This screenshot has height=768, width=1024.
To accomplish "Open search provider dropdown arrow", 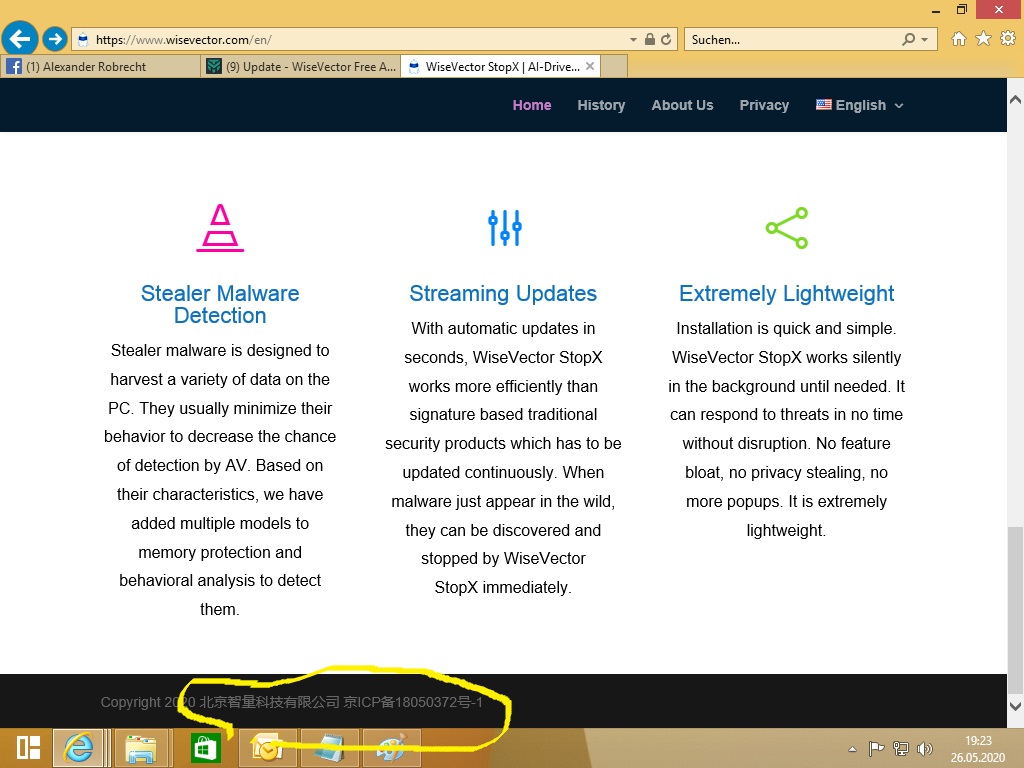I will pyautogui.click(x=924, y=40).
